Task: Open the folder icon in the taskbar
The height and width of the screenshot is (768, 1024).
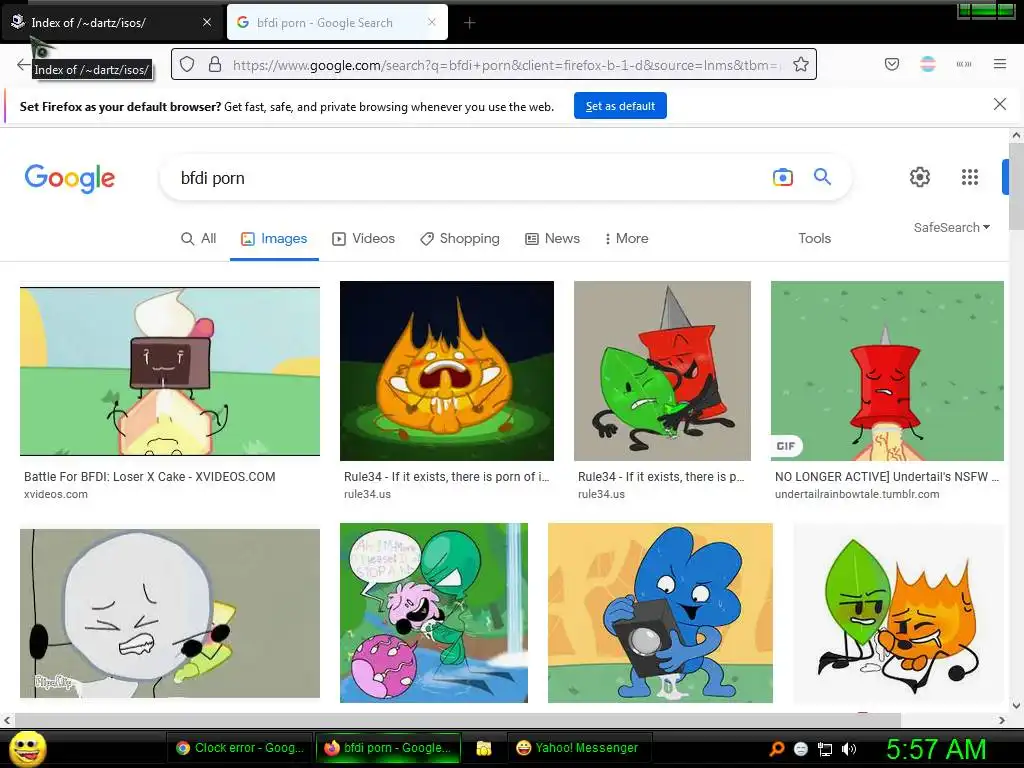Action: coord(484,748)
